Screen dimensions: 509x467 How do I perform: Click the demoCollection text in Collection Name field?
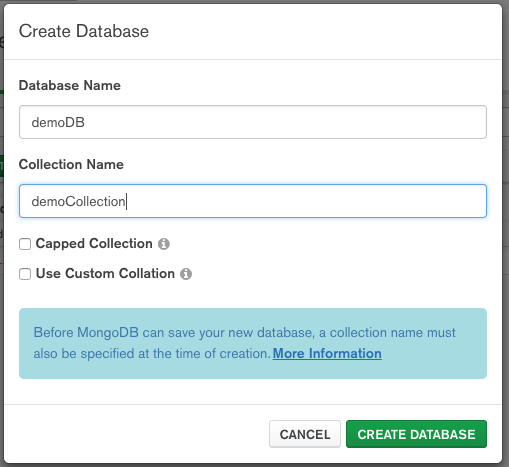coord(78,201)
